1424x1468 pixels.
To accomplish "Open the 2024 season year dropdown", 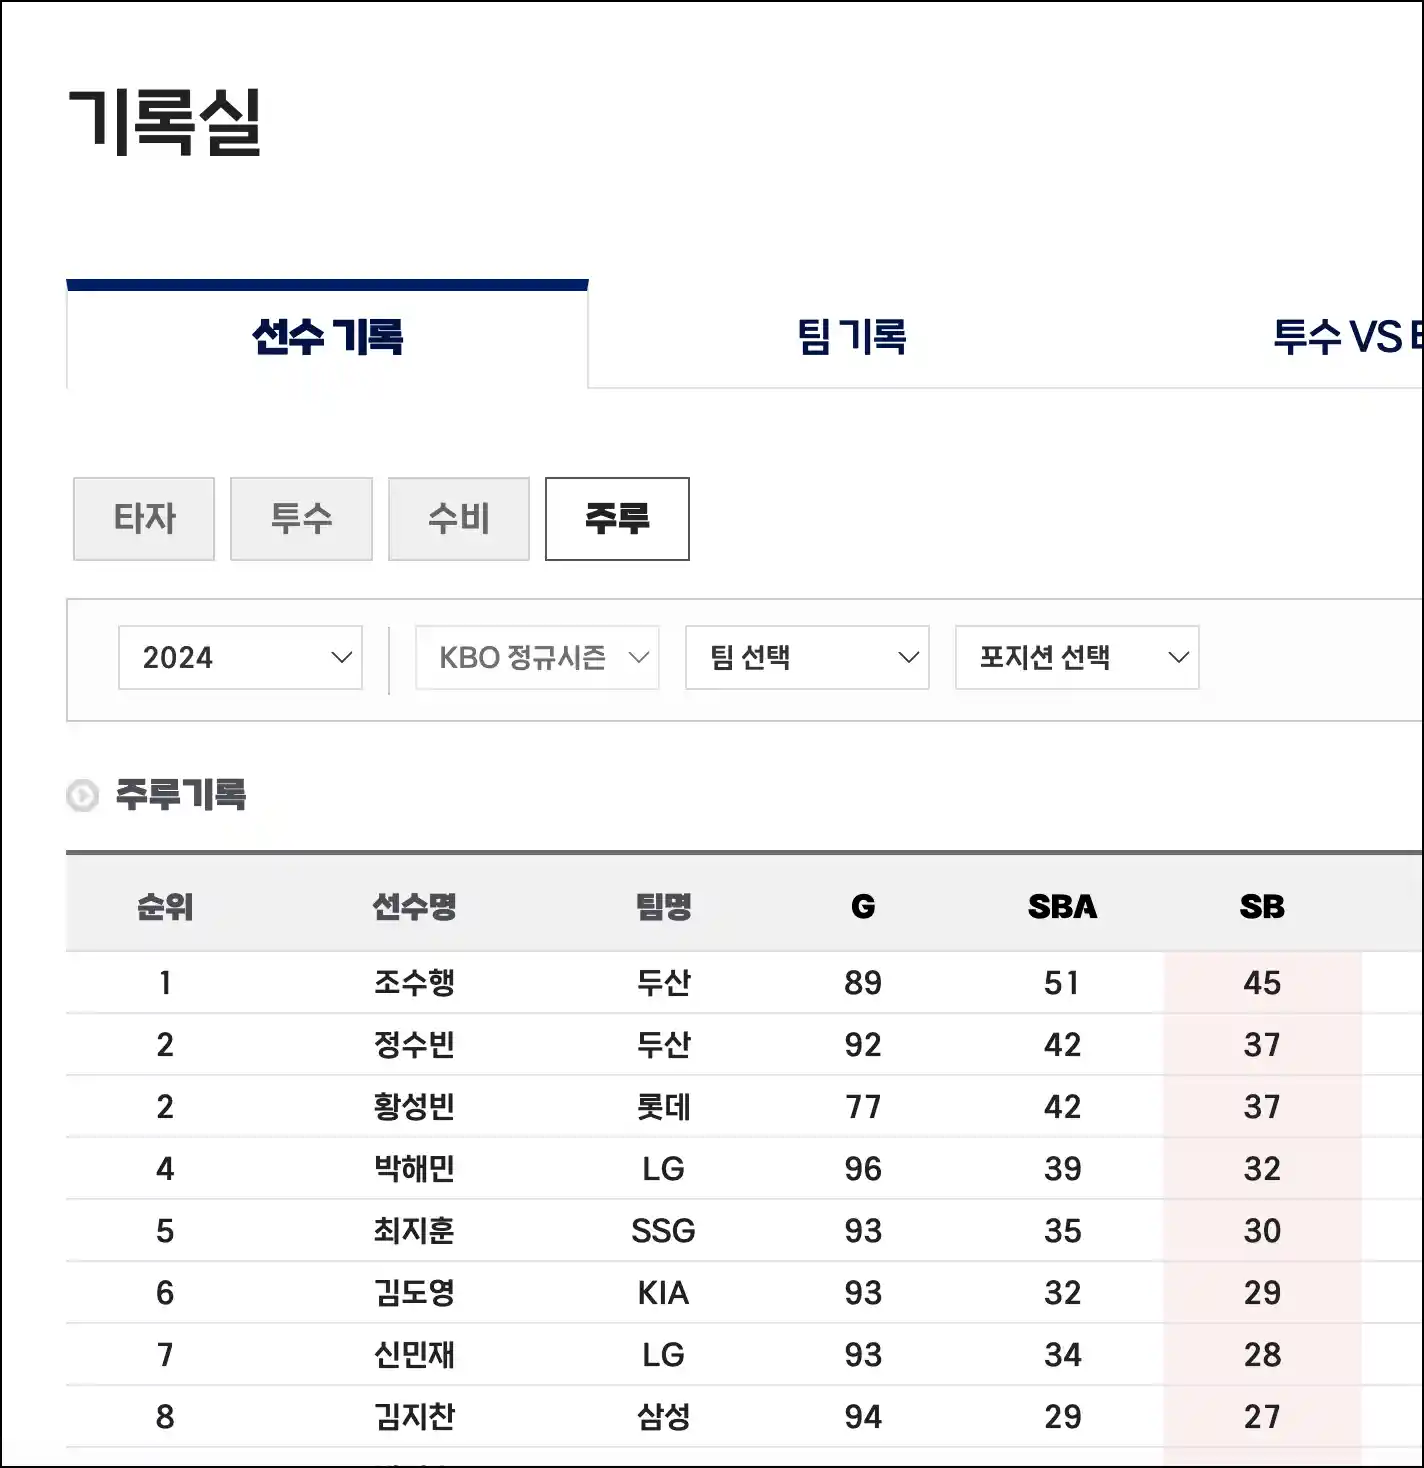I will 240,658.
